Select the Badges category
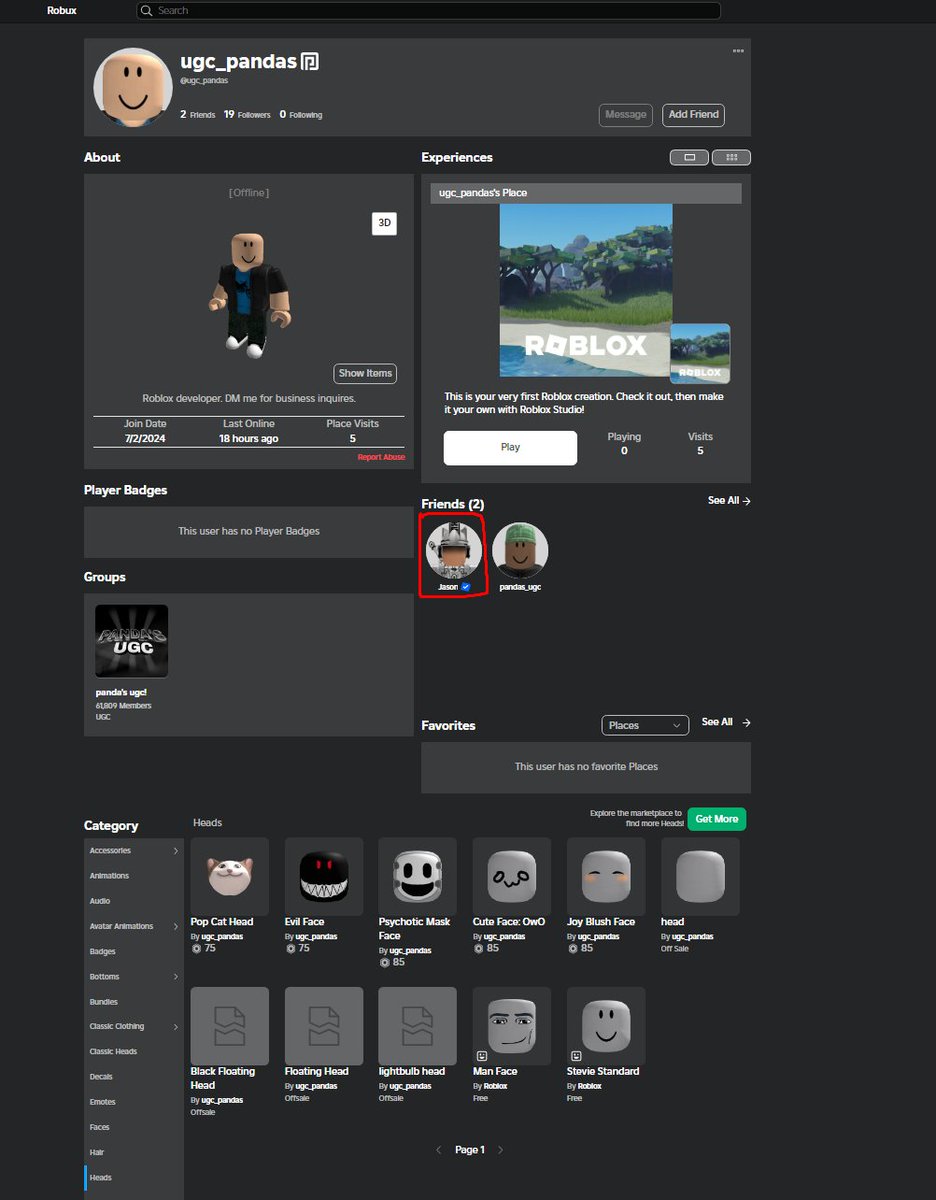 [x=134, y=951]
